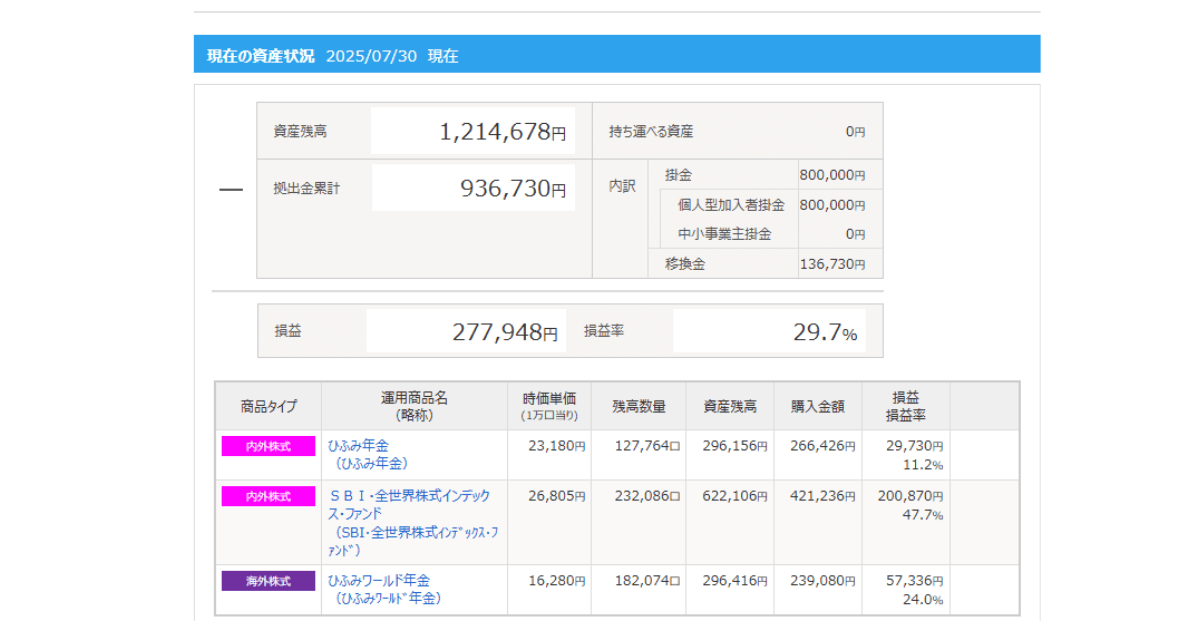Click the 購入金額 column header
This screenshot has width=1200, height=630.
(818, 406)
